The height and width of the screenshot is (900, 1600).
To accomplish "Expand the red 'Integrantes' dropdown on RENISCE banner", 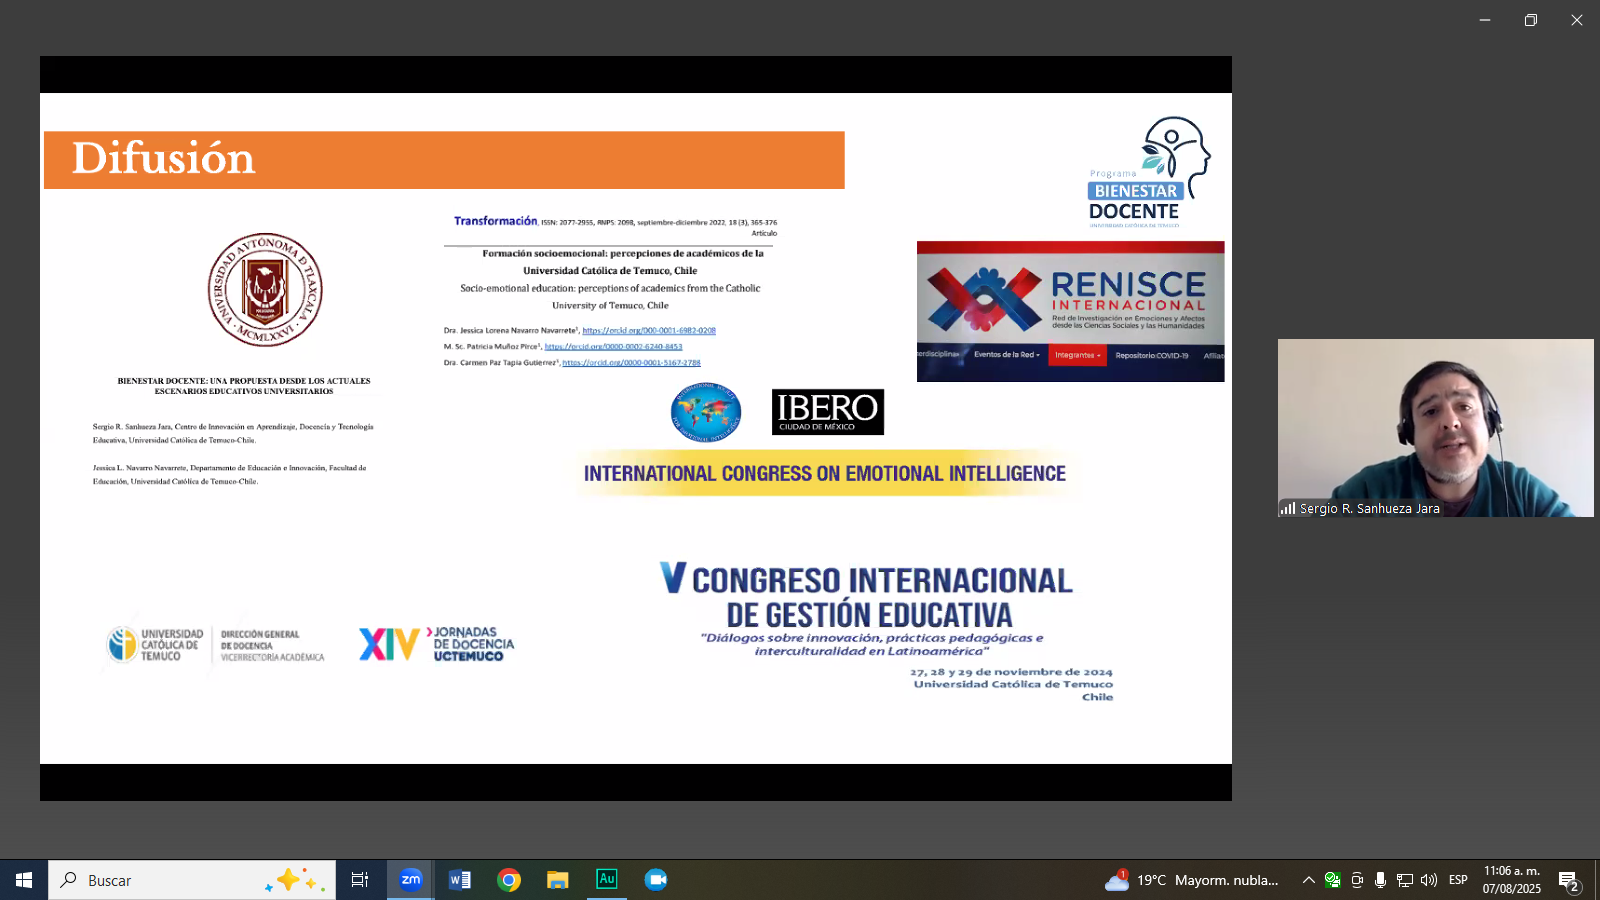I will pos(1080,354).
